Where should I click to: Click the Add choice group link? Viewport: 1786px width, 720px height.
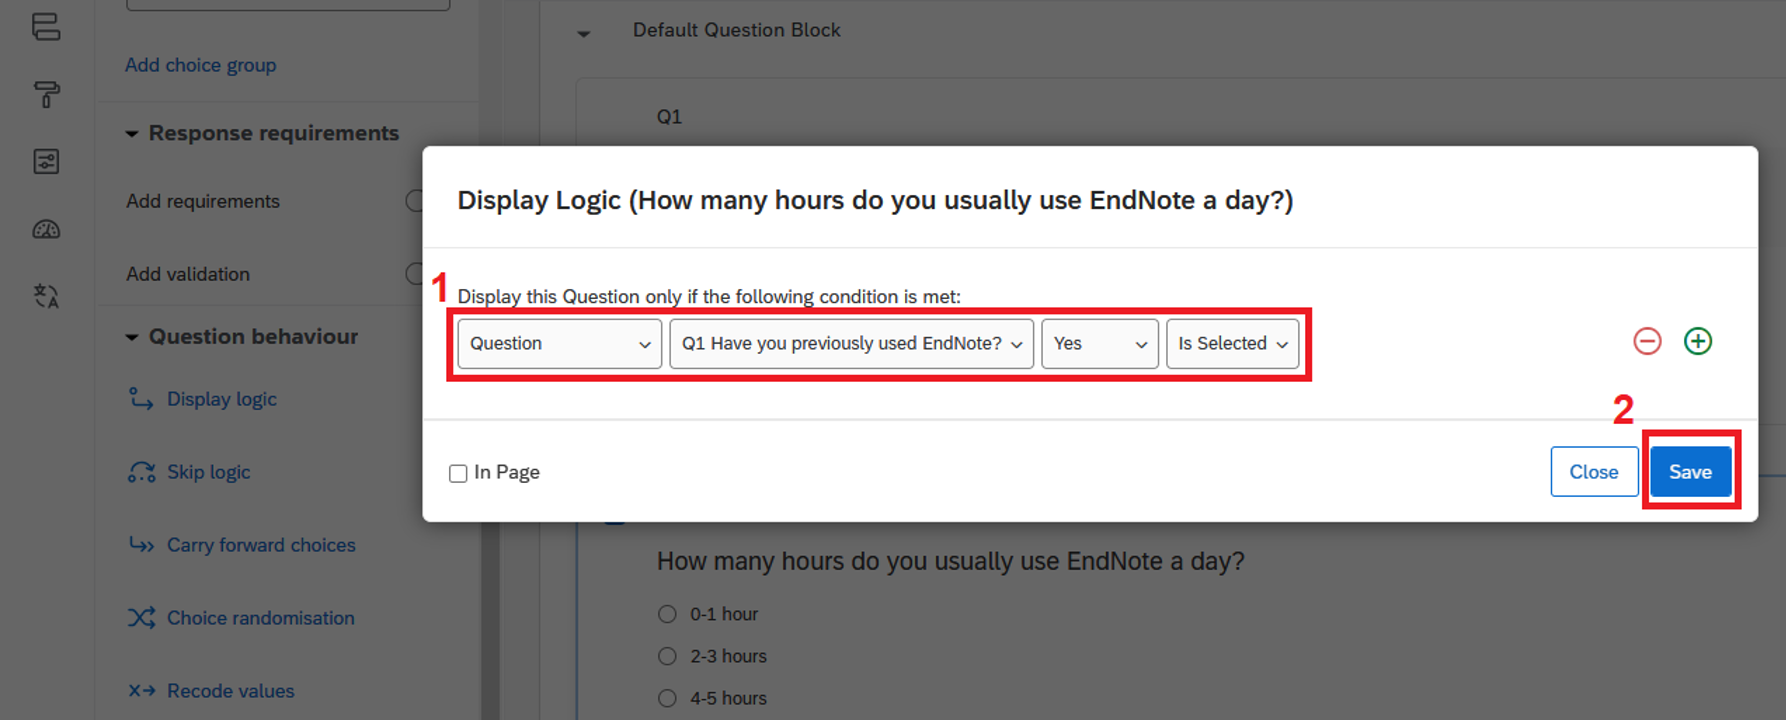[200, 65]
